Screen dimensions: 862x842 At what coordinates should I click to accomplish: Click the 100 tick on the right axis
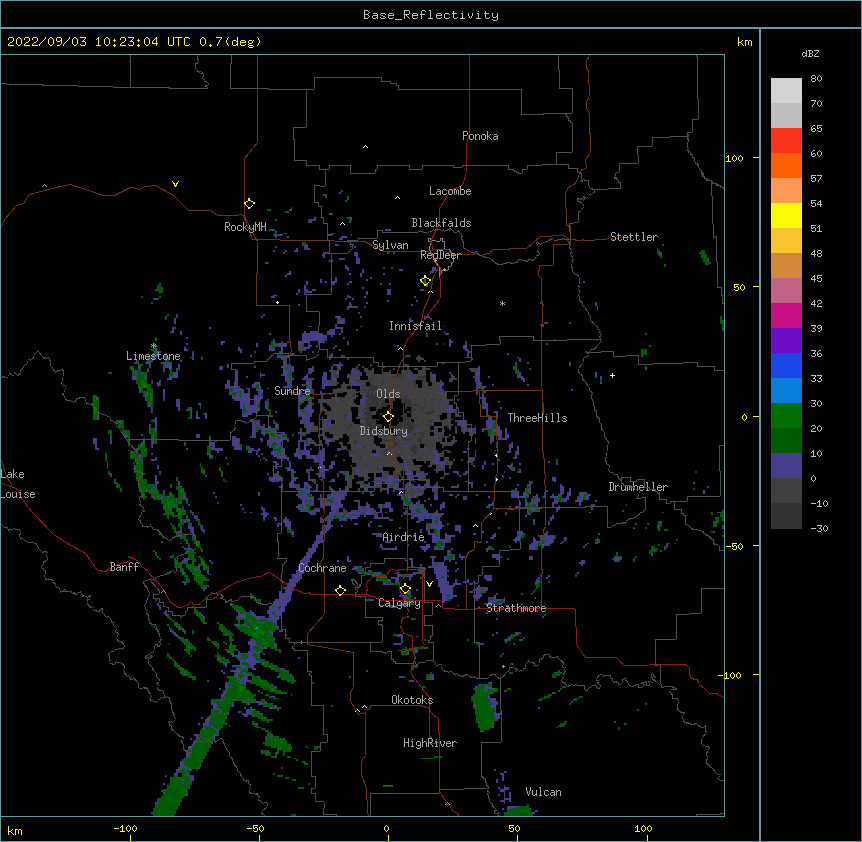[734, 158]
